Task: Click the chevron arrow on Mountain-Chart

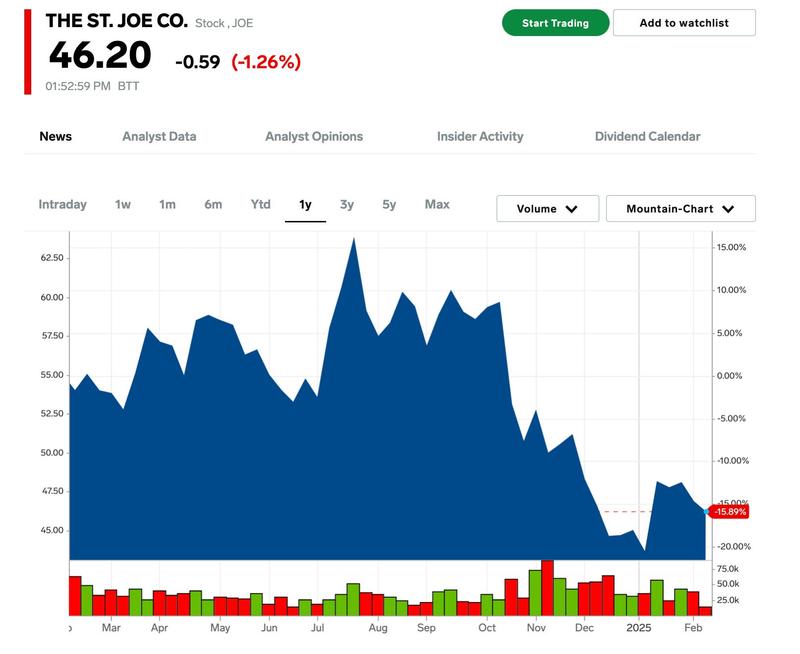Action: point(728,209)
